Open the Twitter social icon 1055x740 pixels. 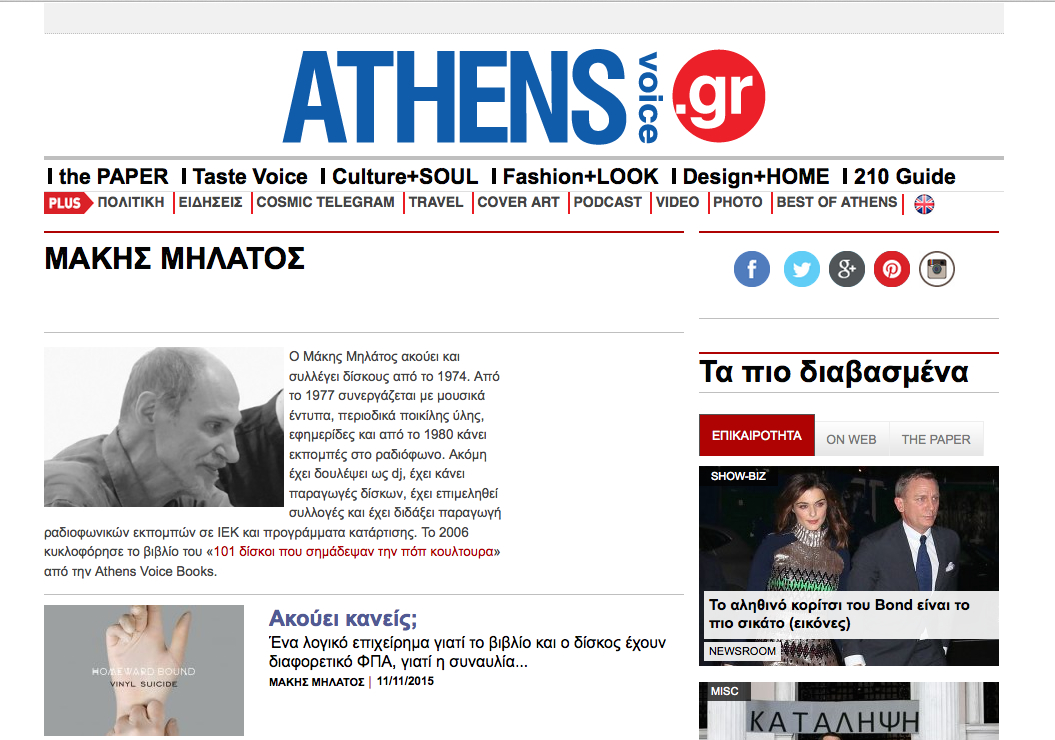pos(801,269)
